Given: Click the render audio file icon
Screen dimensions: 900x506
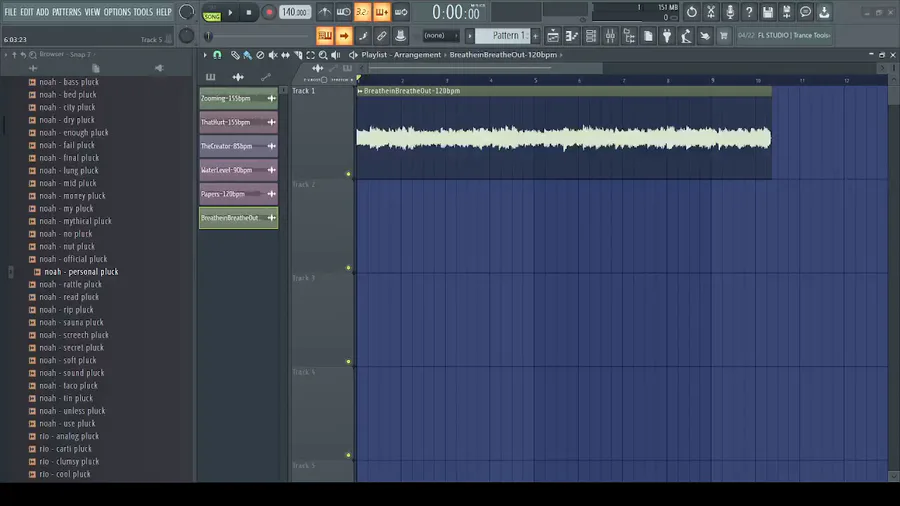Looking at the screenshot, I should coord(786,12).
